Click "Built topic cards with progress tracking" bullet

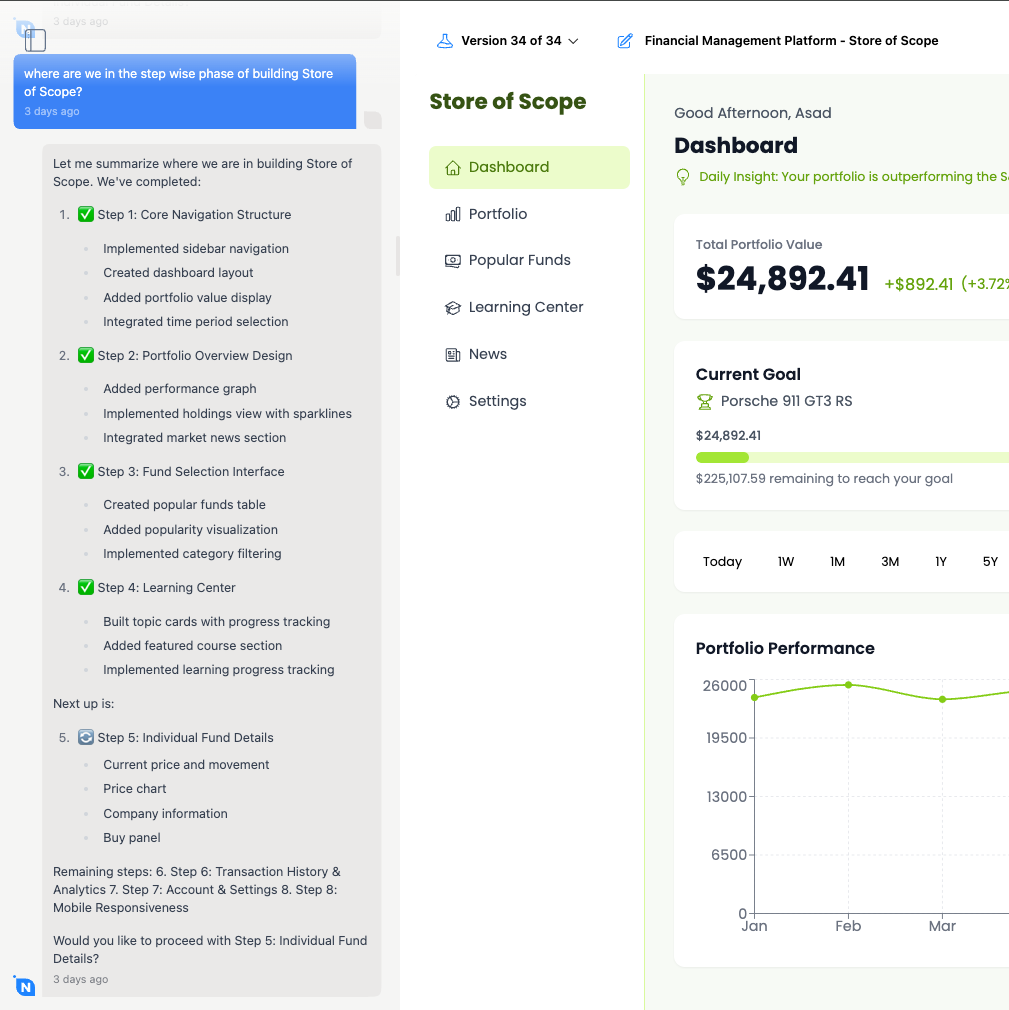(216, 622)
